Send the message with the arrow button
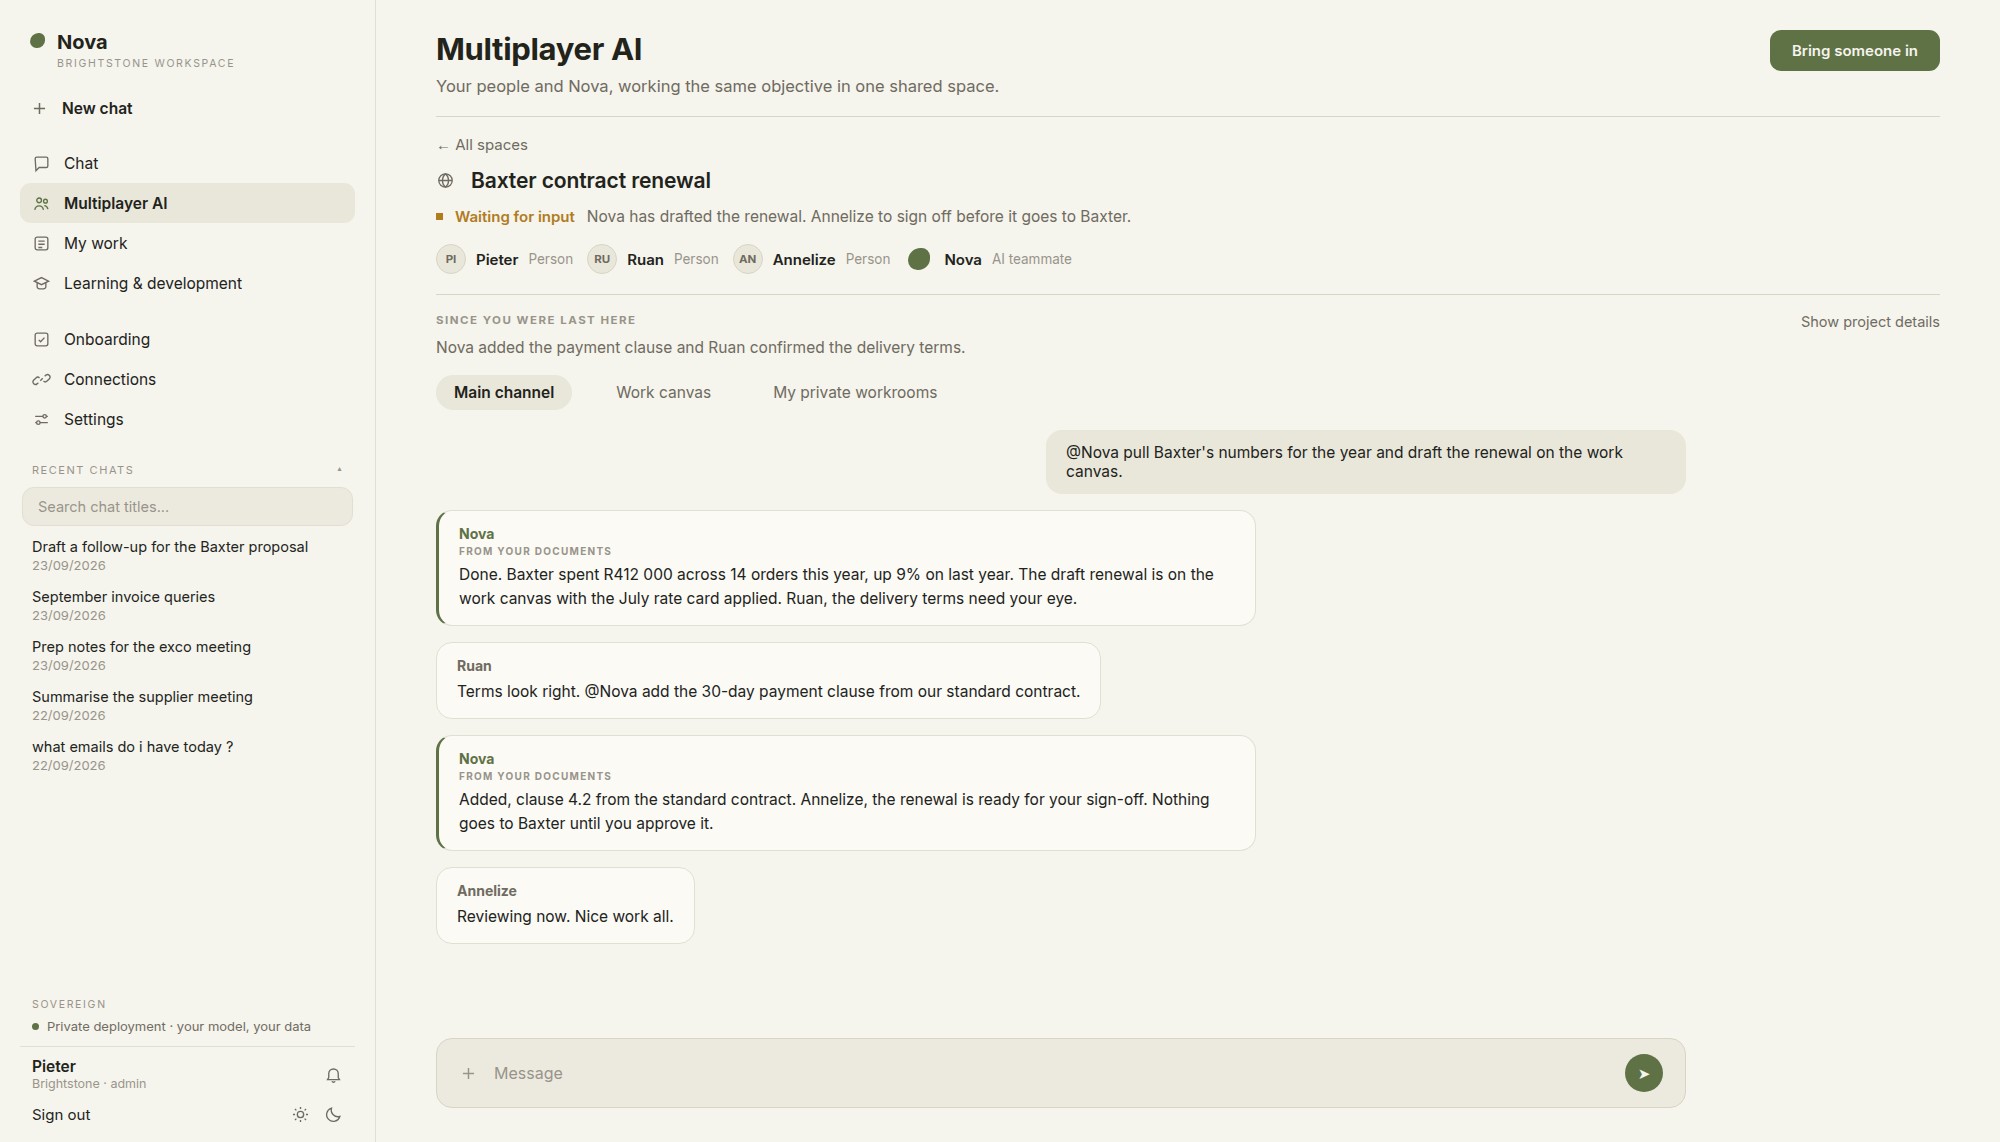 coord(1643,1073)
